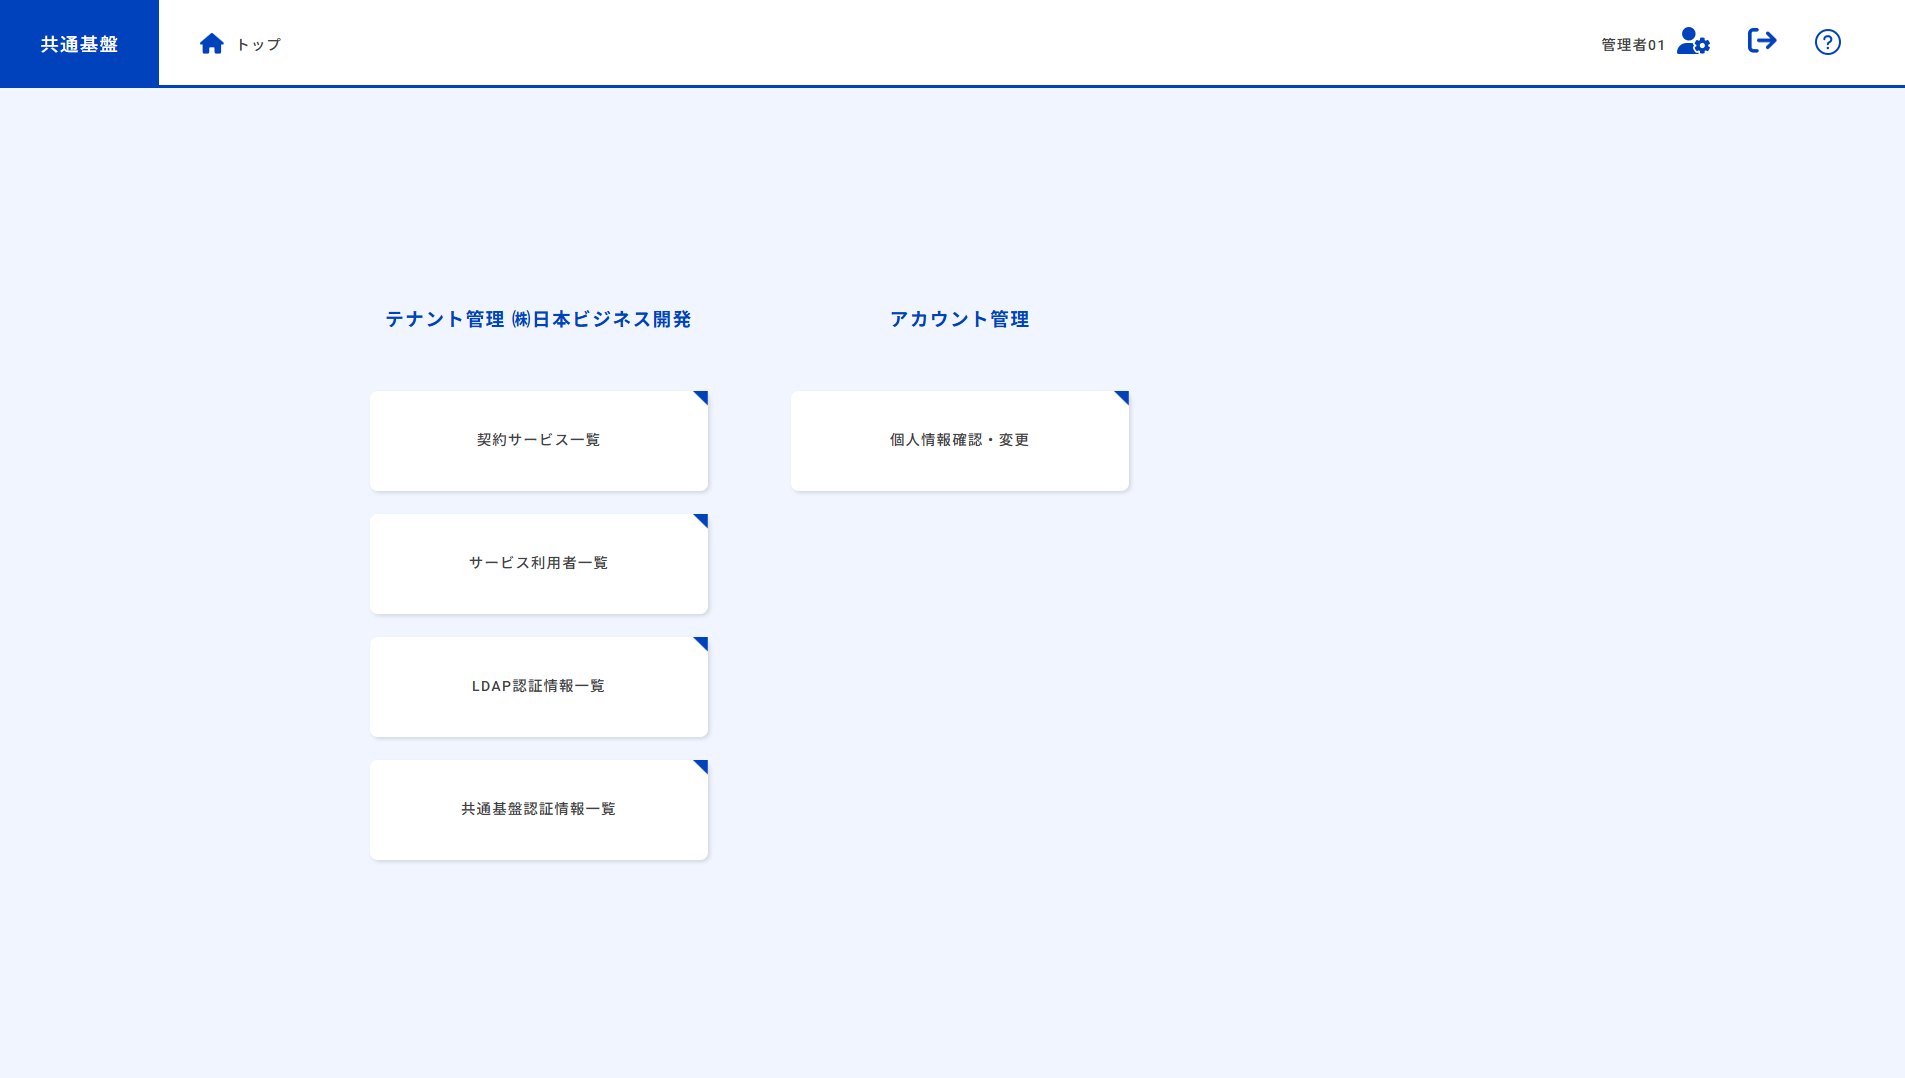
Task: Select the トップ navigation link
Action: coord(258,43)
